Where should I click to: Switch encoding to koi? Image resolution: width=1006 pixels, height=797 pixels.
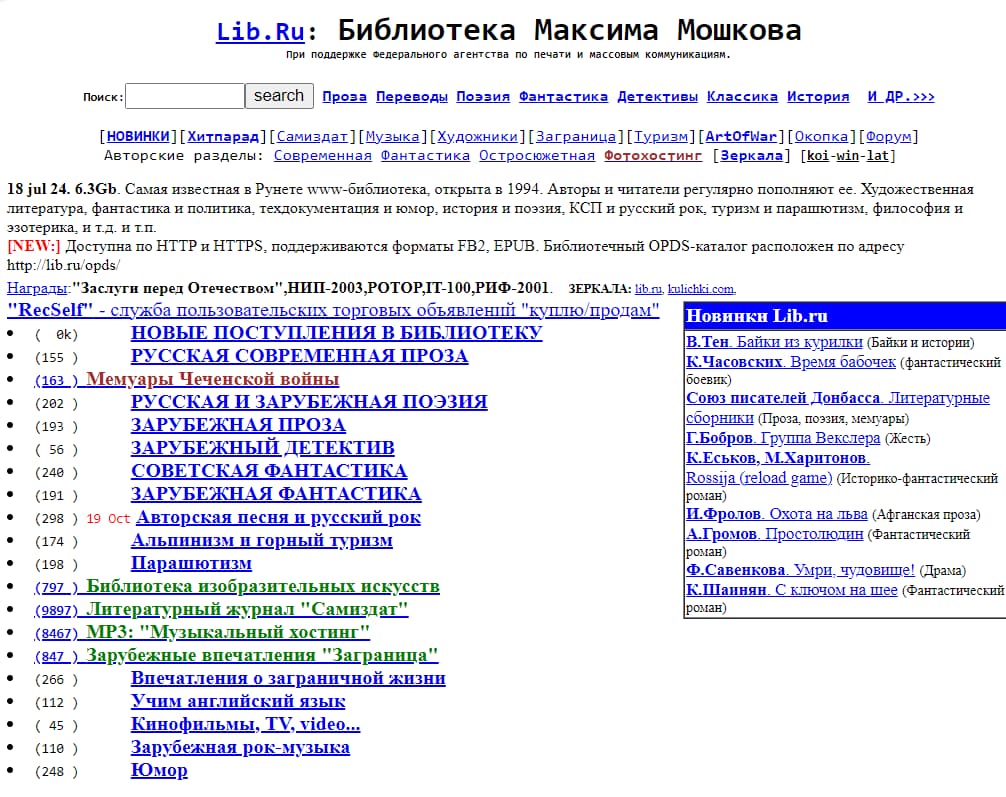(818, 156)
